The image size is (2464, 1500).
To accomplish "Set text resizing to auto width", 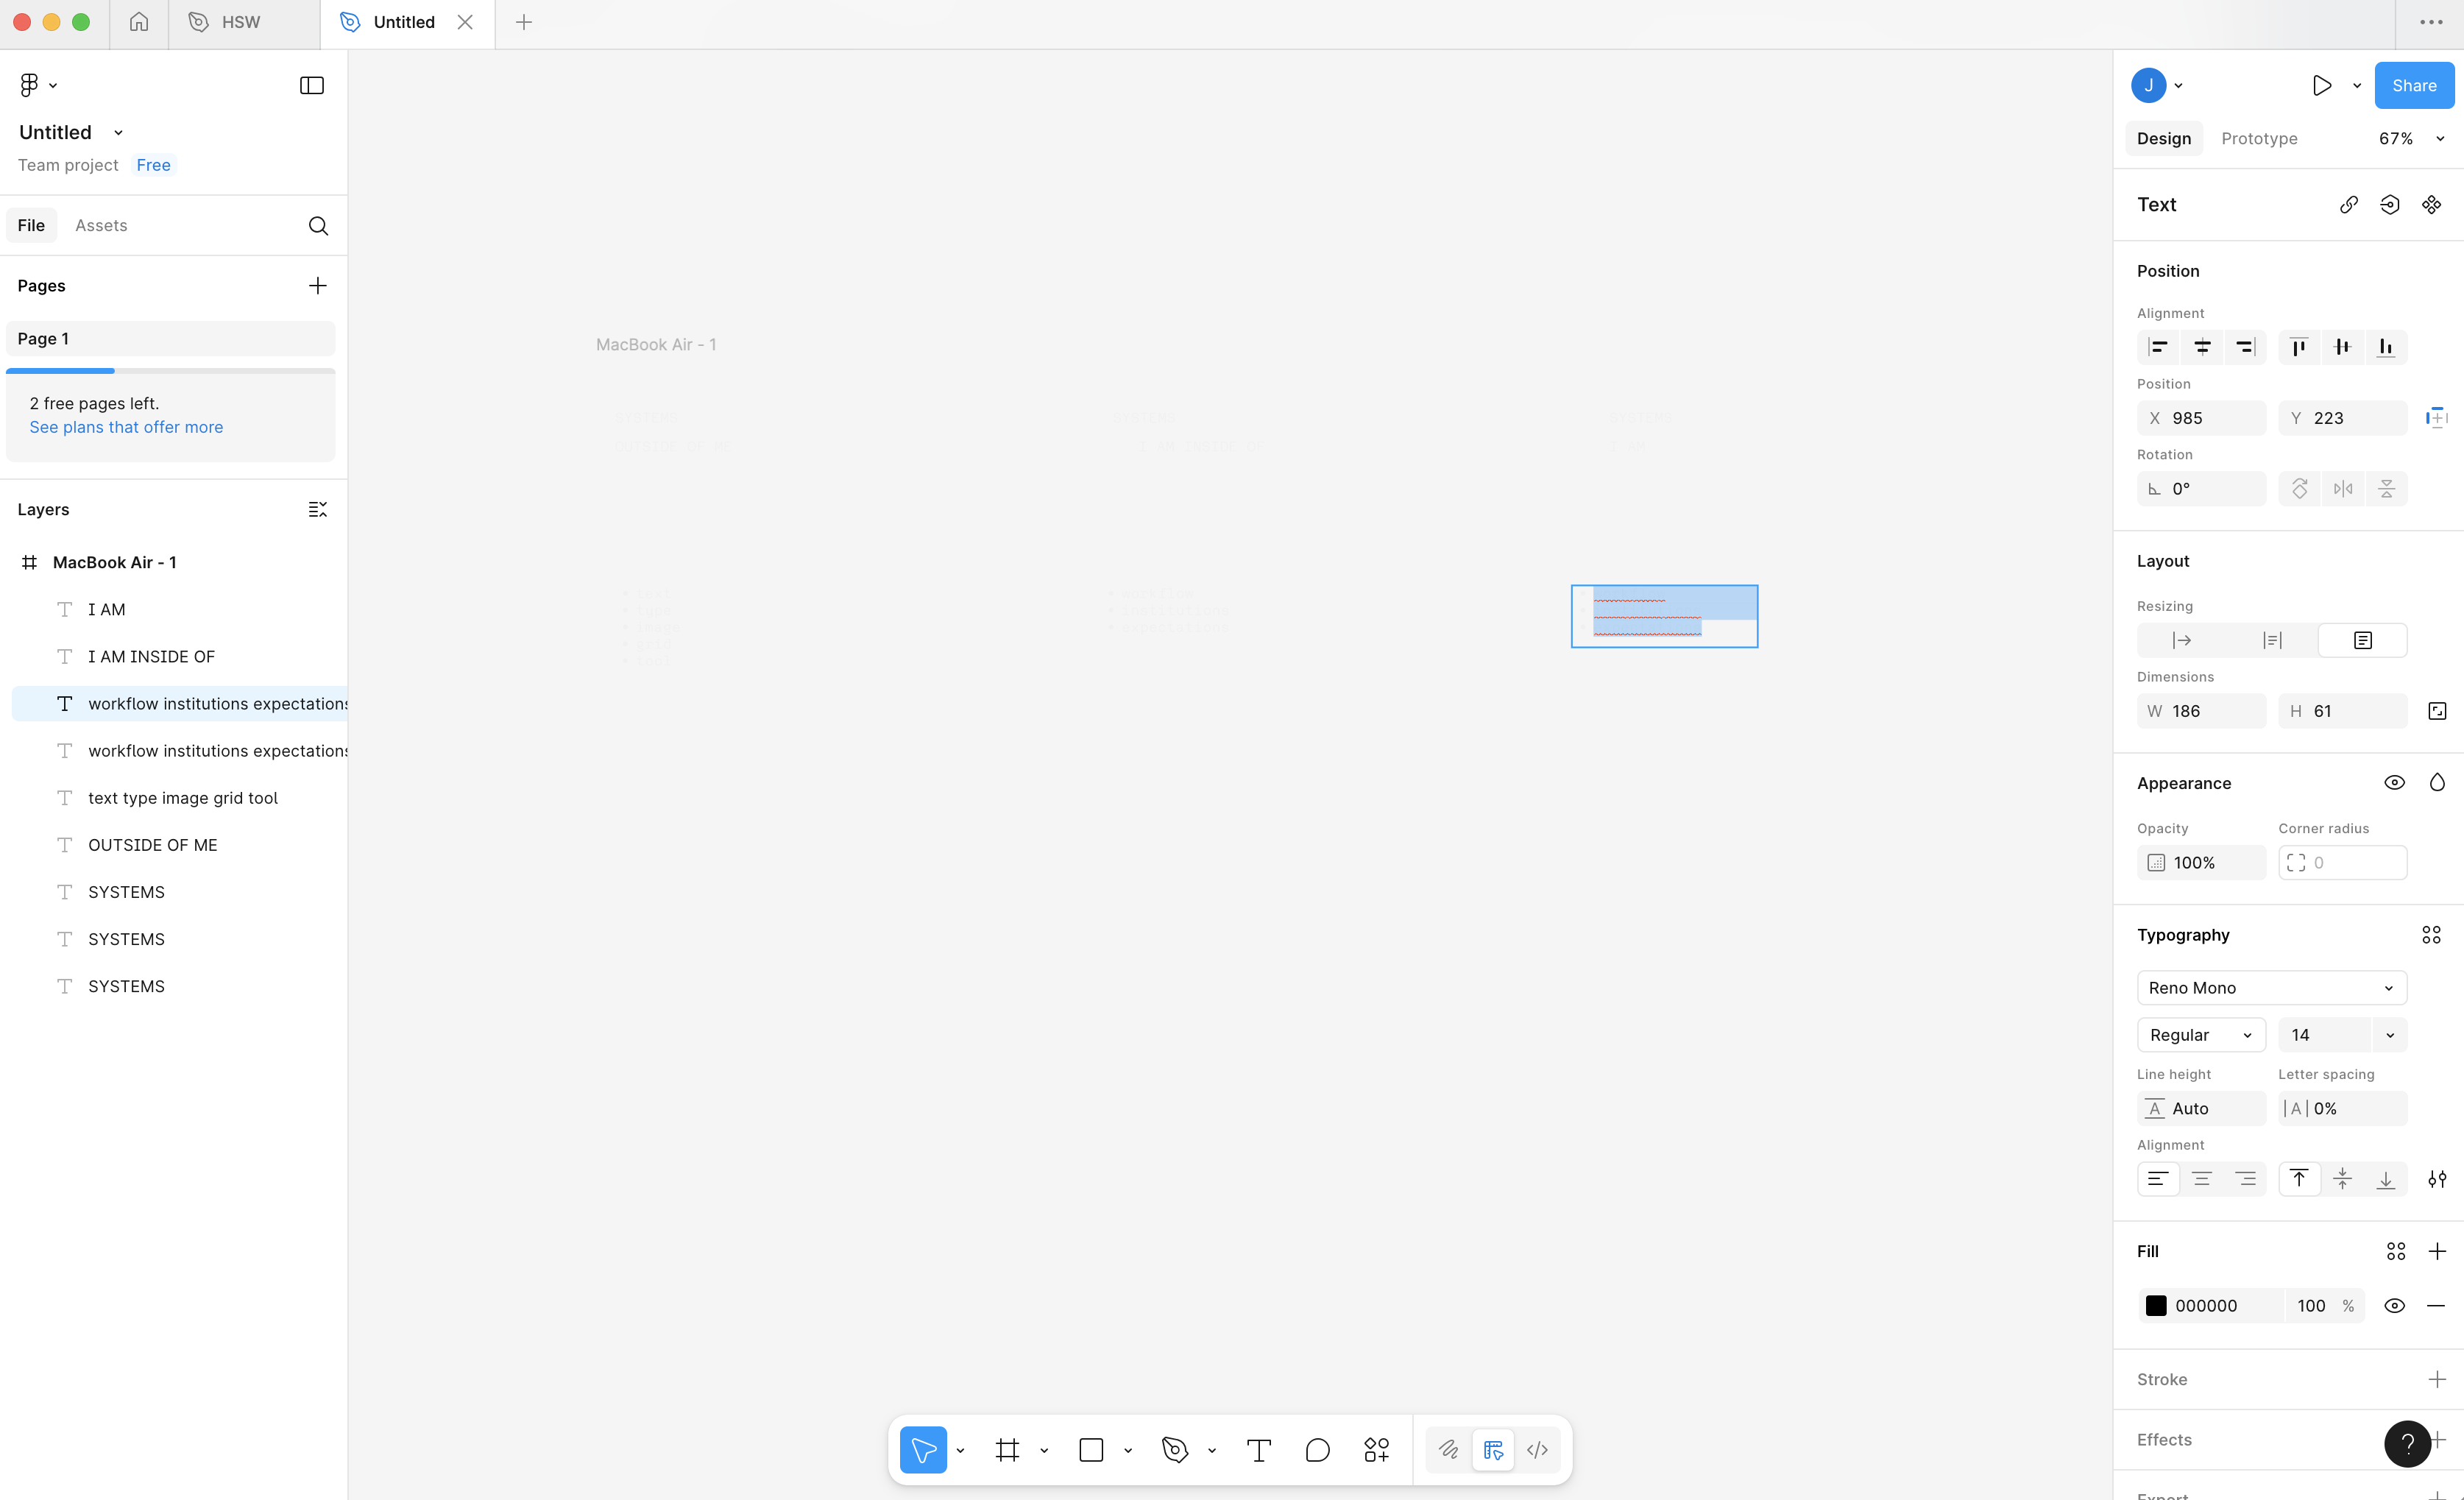I will click(x=2182, y=641).
